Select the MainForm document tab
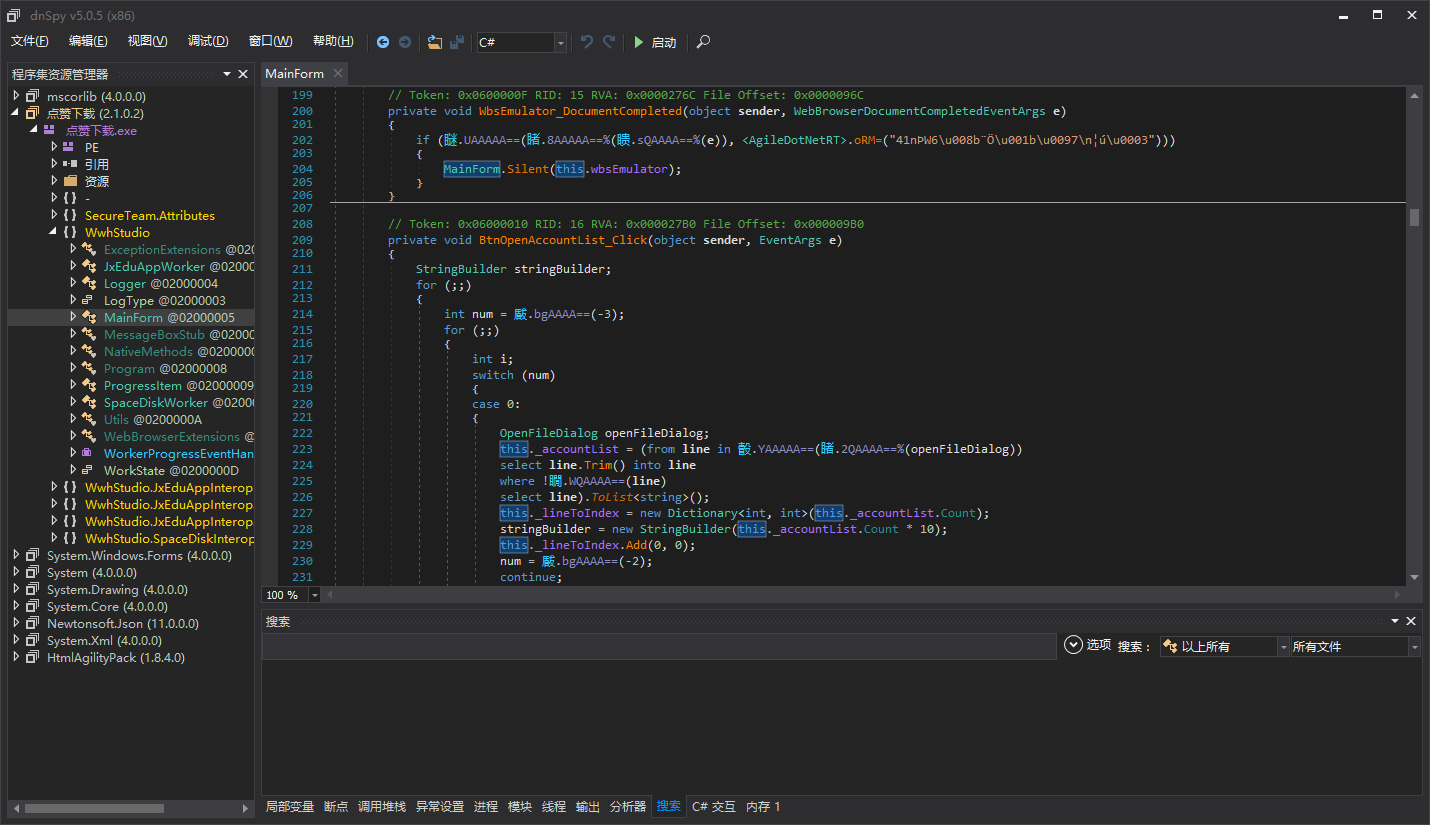The width and height of the screenshot is (1430, 825). (x=294, y=73)
